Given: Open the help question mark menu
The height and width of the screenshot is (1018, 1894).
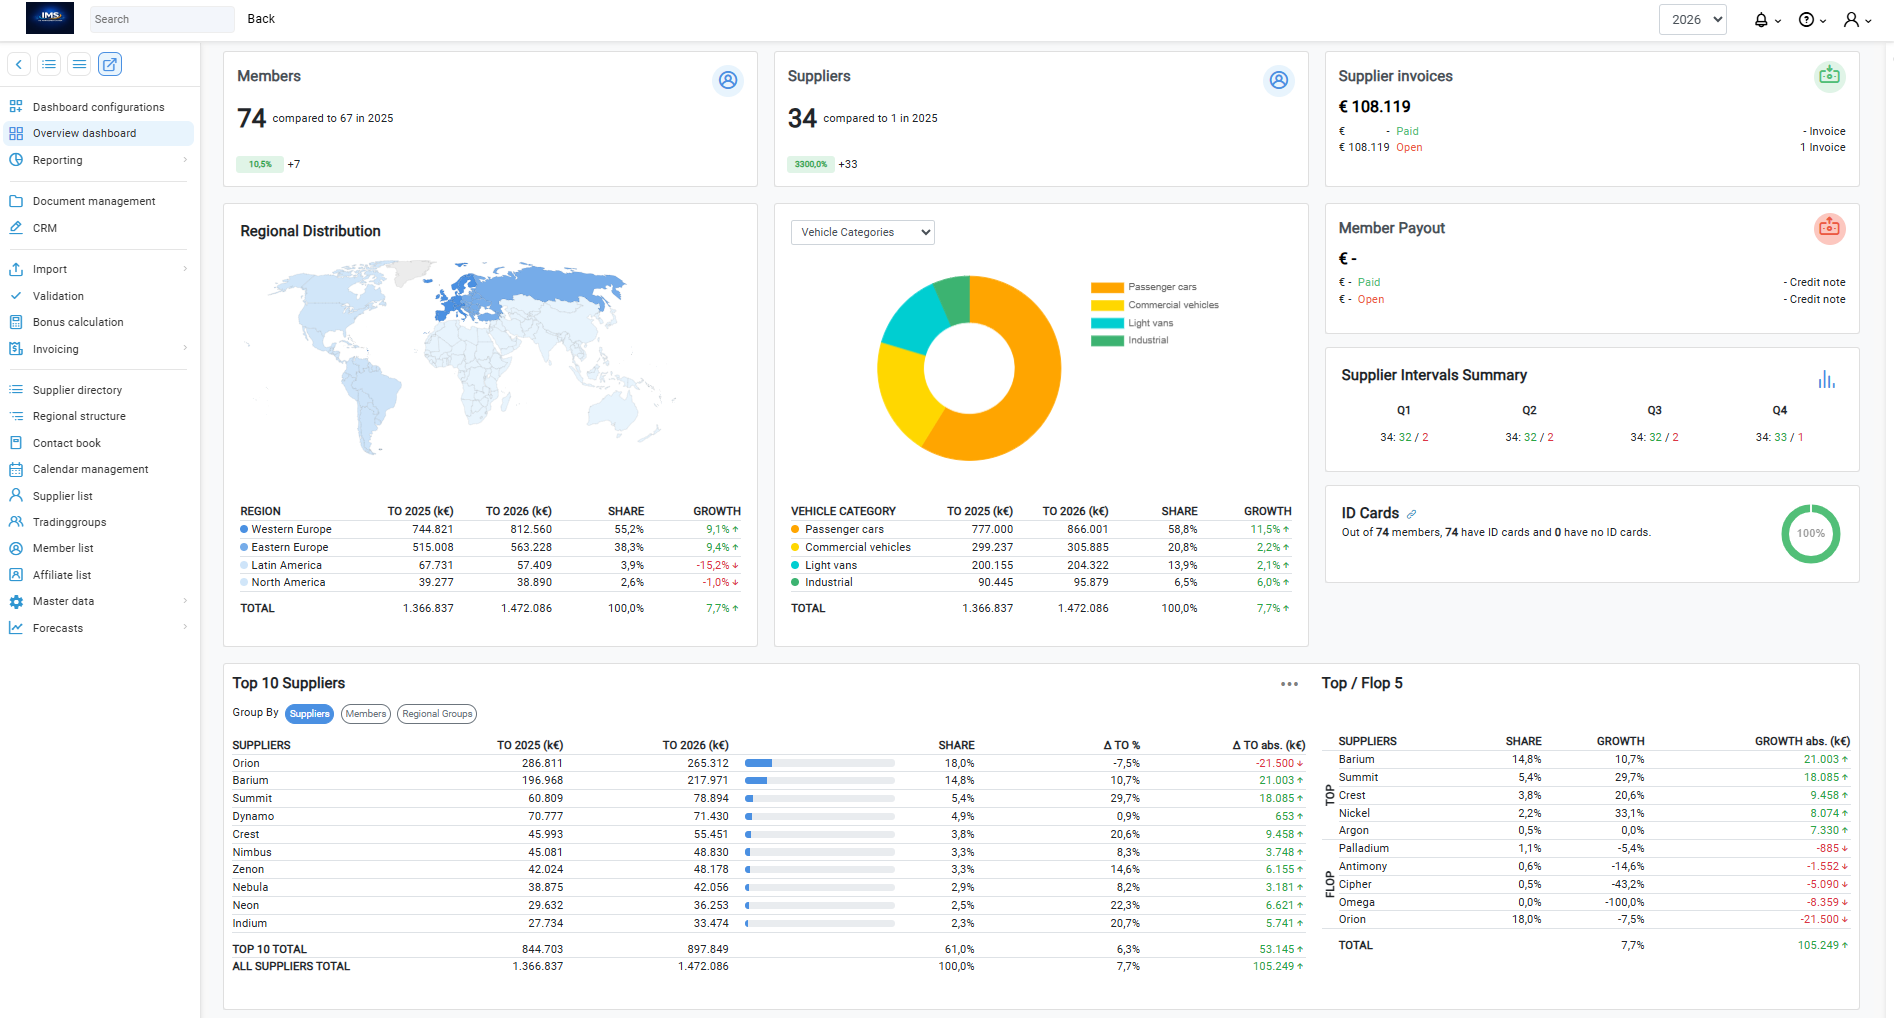Looking at the screenshot, I should [x=1812, y=19].
